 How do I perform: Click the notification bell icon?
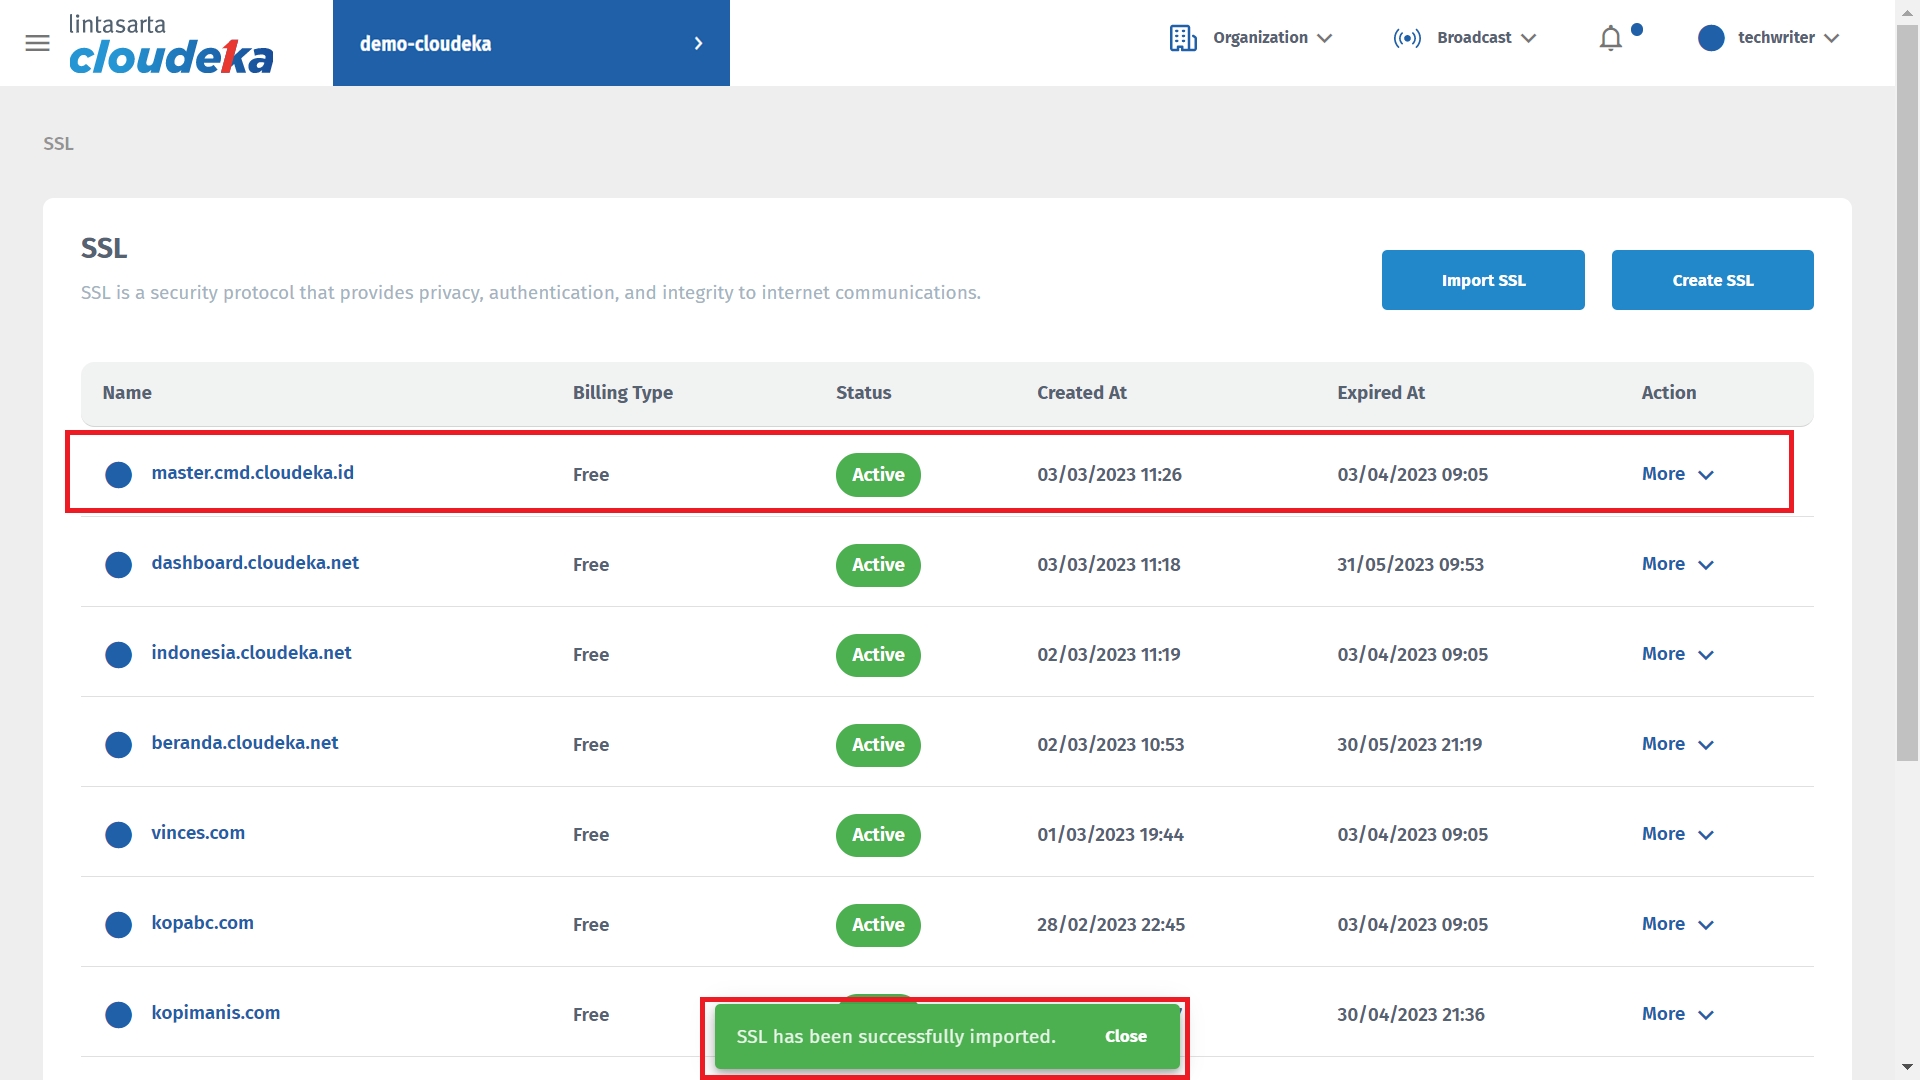1610,39
